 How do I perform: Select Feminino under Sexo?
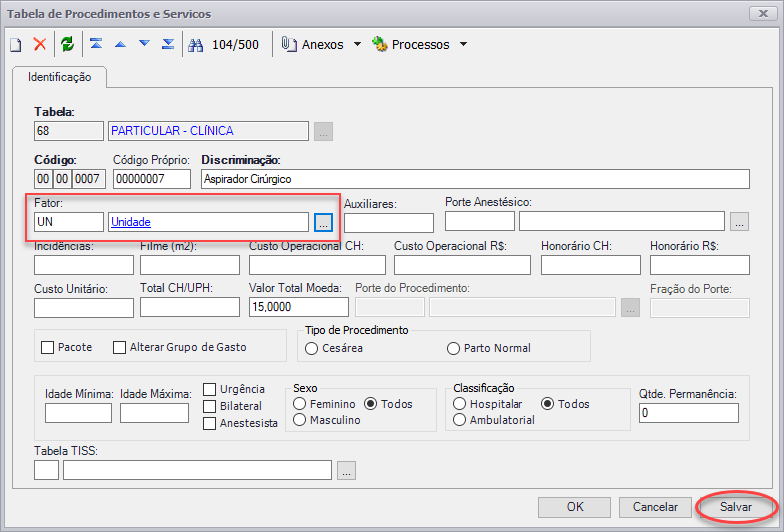pos(300,404)
